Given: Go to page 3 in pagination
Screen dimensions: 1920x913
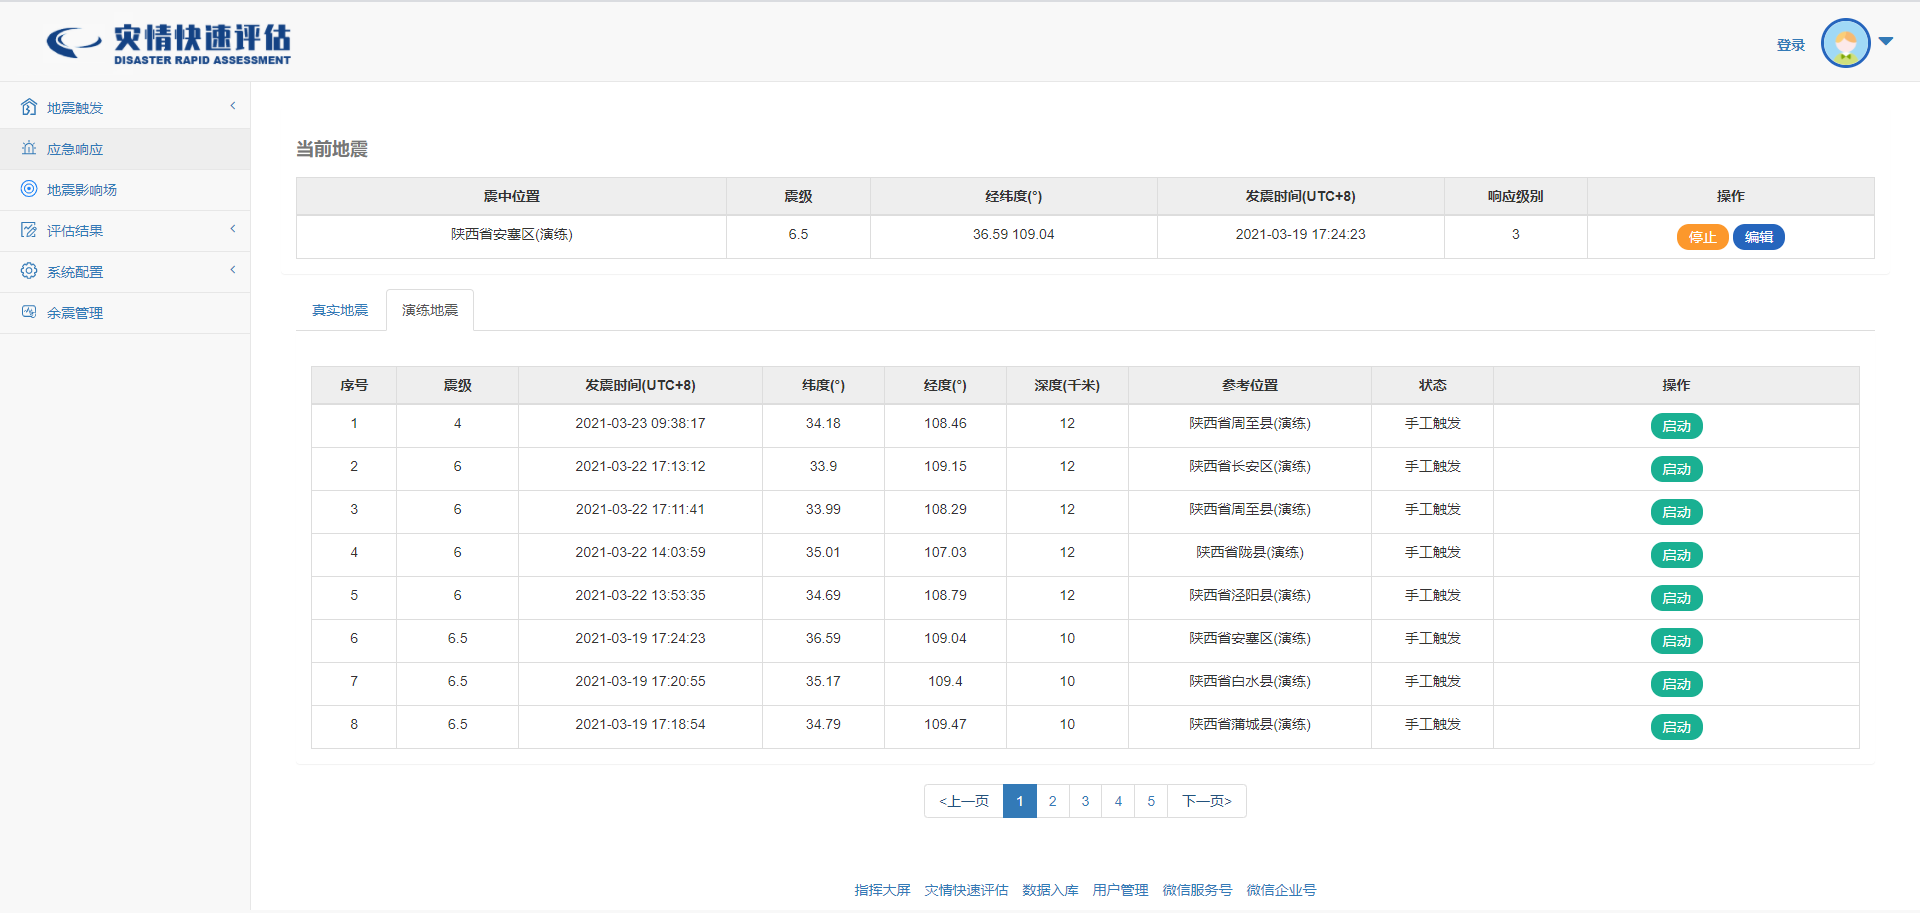Looking at the screenshot, I should pyautogui.click(x=1085, y=801).
